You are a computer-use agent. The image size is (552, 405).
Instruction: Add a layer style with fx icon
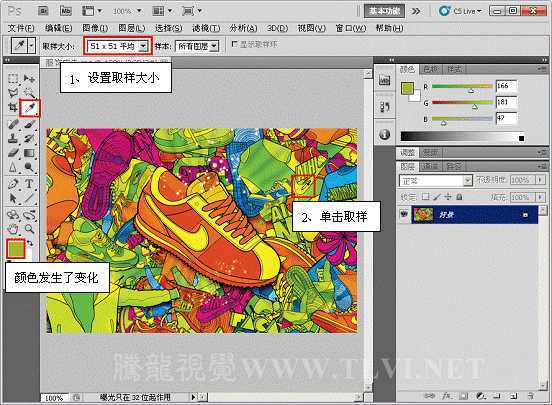click(447, 396)
